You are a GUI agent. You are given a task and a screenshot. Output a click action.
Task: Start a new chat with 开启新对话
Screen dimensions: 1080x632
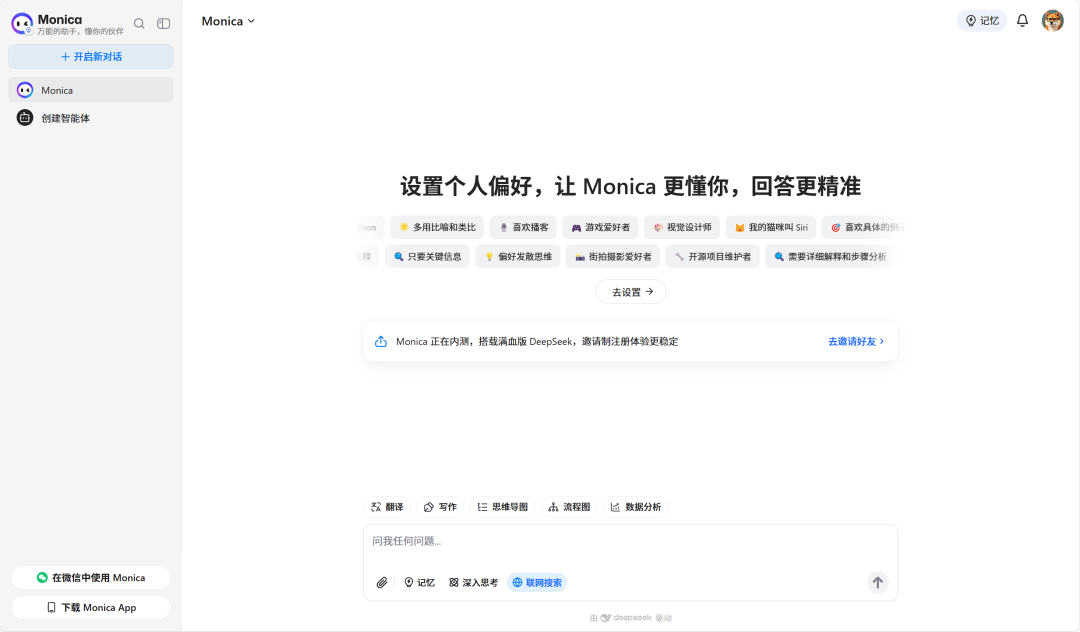(91, 56)
